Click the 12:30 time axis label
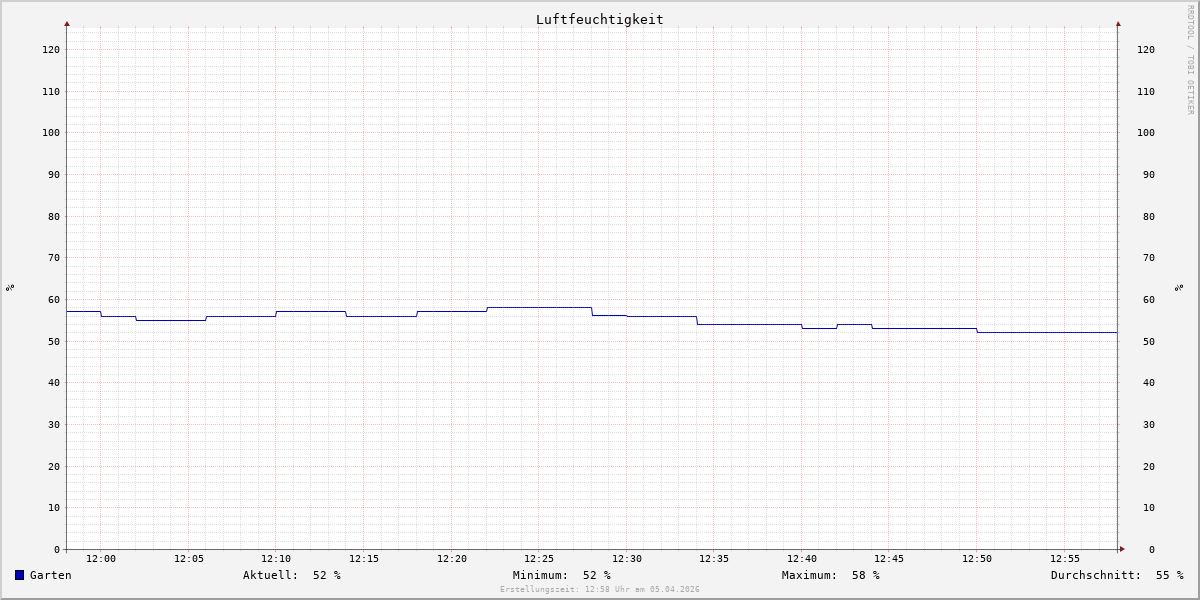Screen dimensions: 1200x600 (x=627, y=559)
